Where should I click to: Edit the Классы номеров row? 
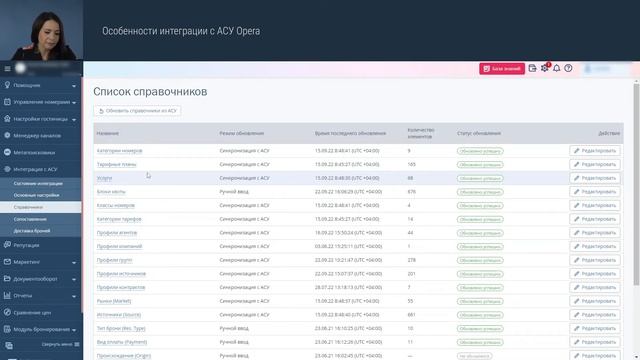pyautogui.click(x=595, y=205)
